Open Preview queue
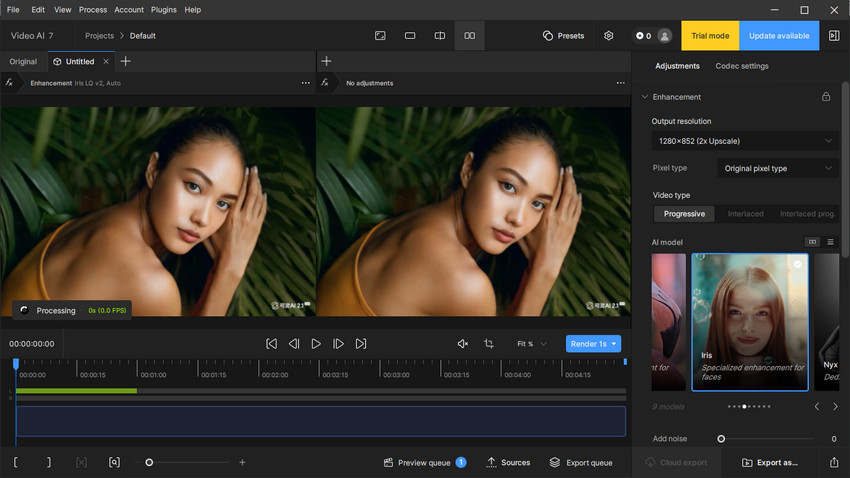 (424, 462)
